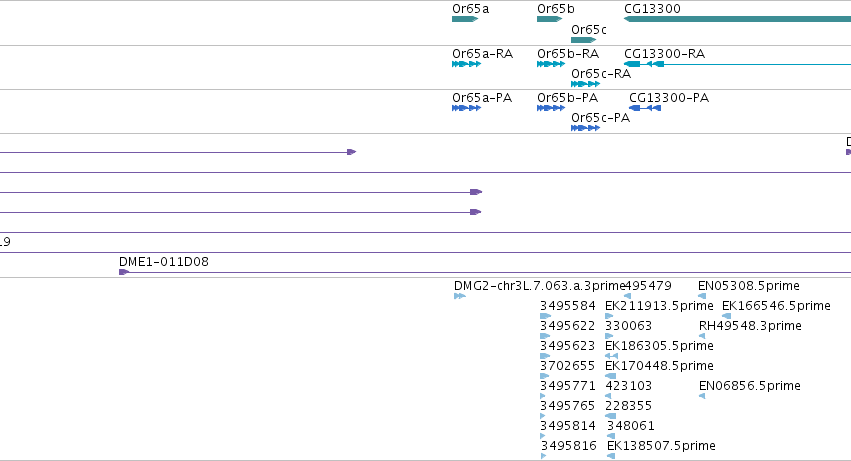Select the EN06856.5prime feature label

(x=750, y=386)
